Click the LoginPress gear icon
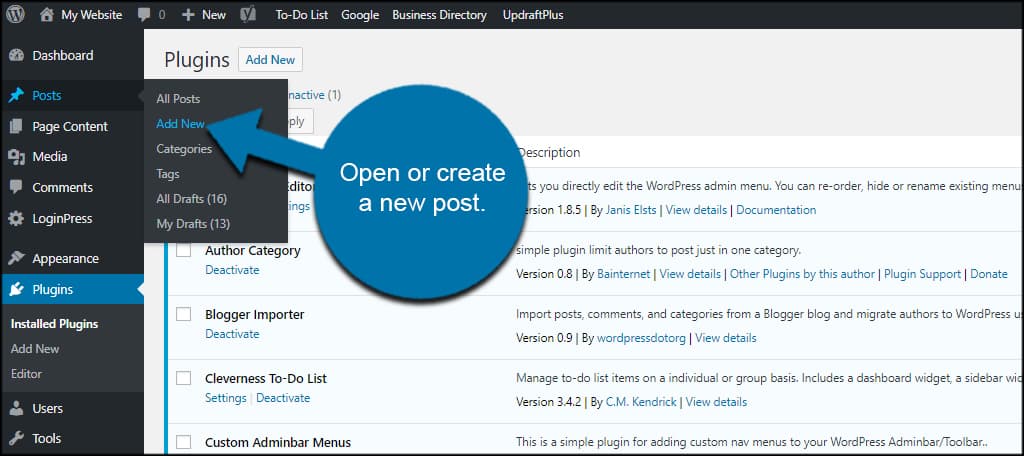Screen dimensions: 1024x456 [16, 219]
